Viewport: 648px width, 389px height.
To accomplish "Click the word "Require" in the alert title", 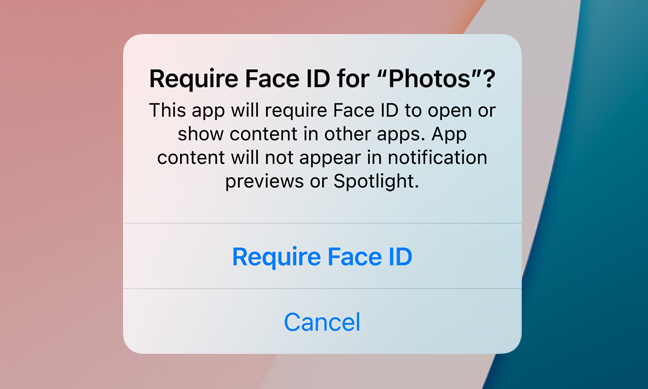I will pyautogui.click(x=193, y=79).
